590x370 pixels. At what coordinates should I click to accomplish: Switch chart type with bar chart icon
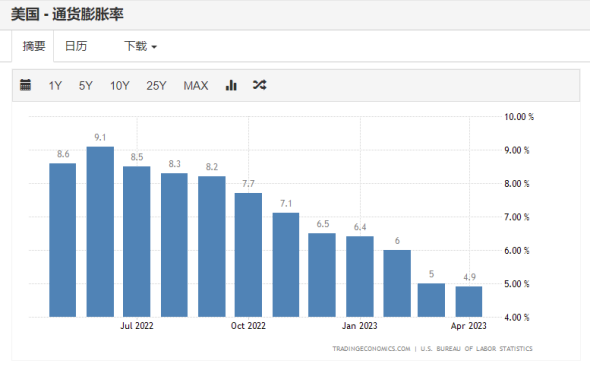(231, 85)
